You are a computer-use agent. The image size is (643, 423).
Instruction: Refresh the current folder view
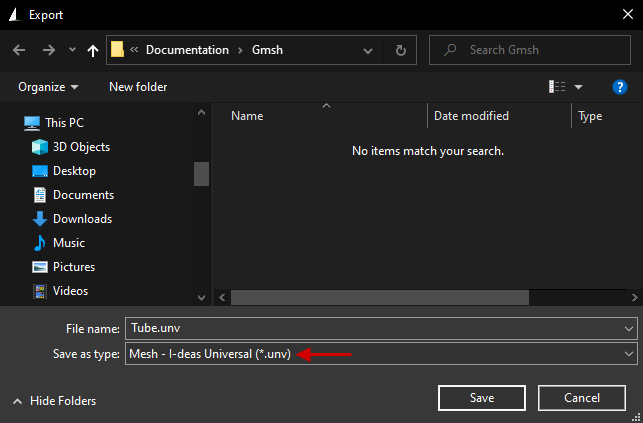[x=401, y=50]
